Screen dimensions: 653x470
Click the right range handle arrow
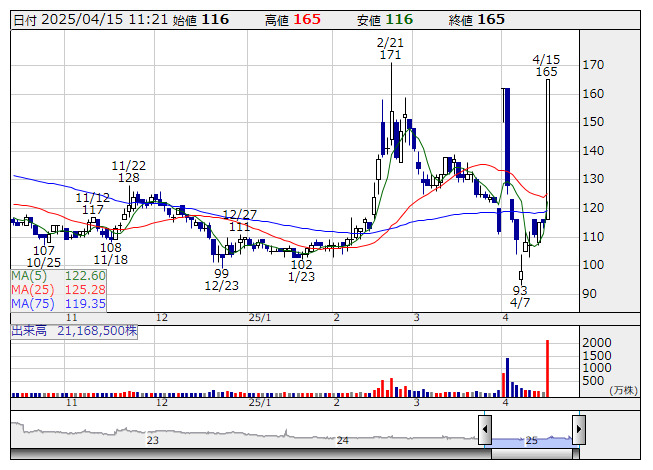pyautogui.click(x=579, y=429)
